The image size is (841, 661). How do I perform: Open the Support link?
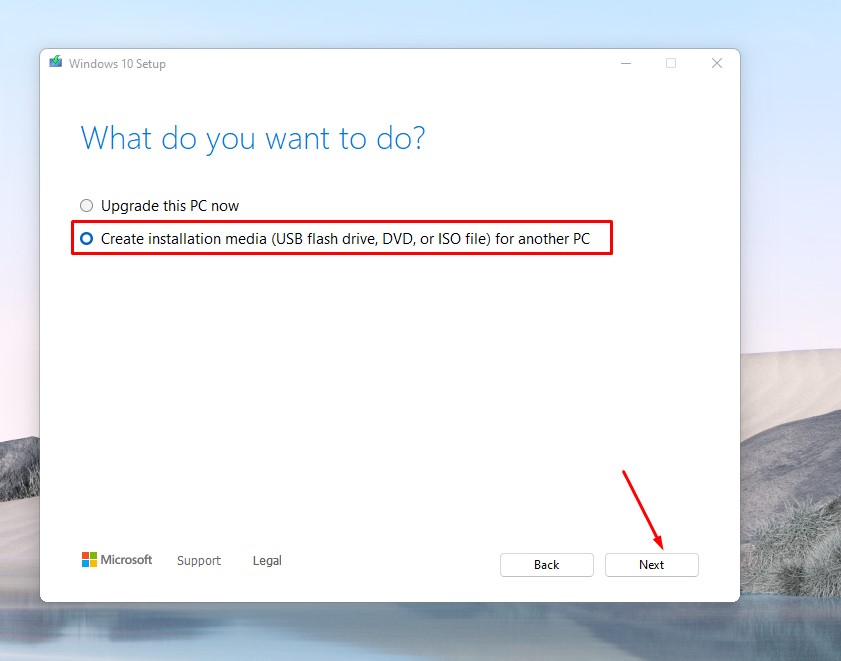[198, 561]
